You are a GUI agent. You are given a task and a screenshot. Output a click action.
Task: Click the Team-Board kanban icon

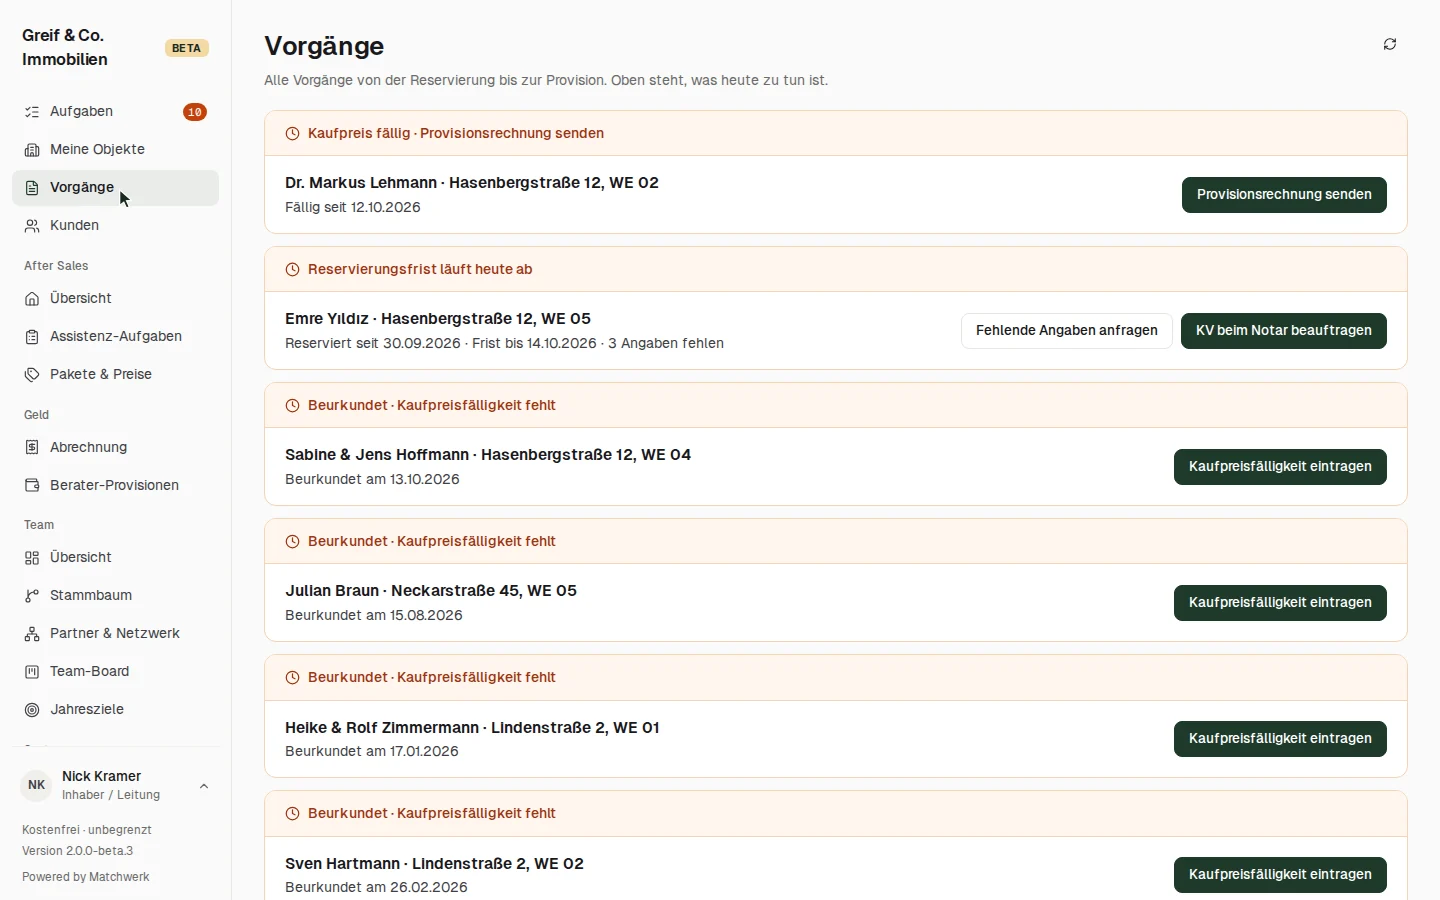tap(32, 672)
